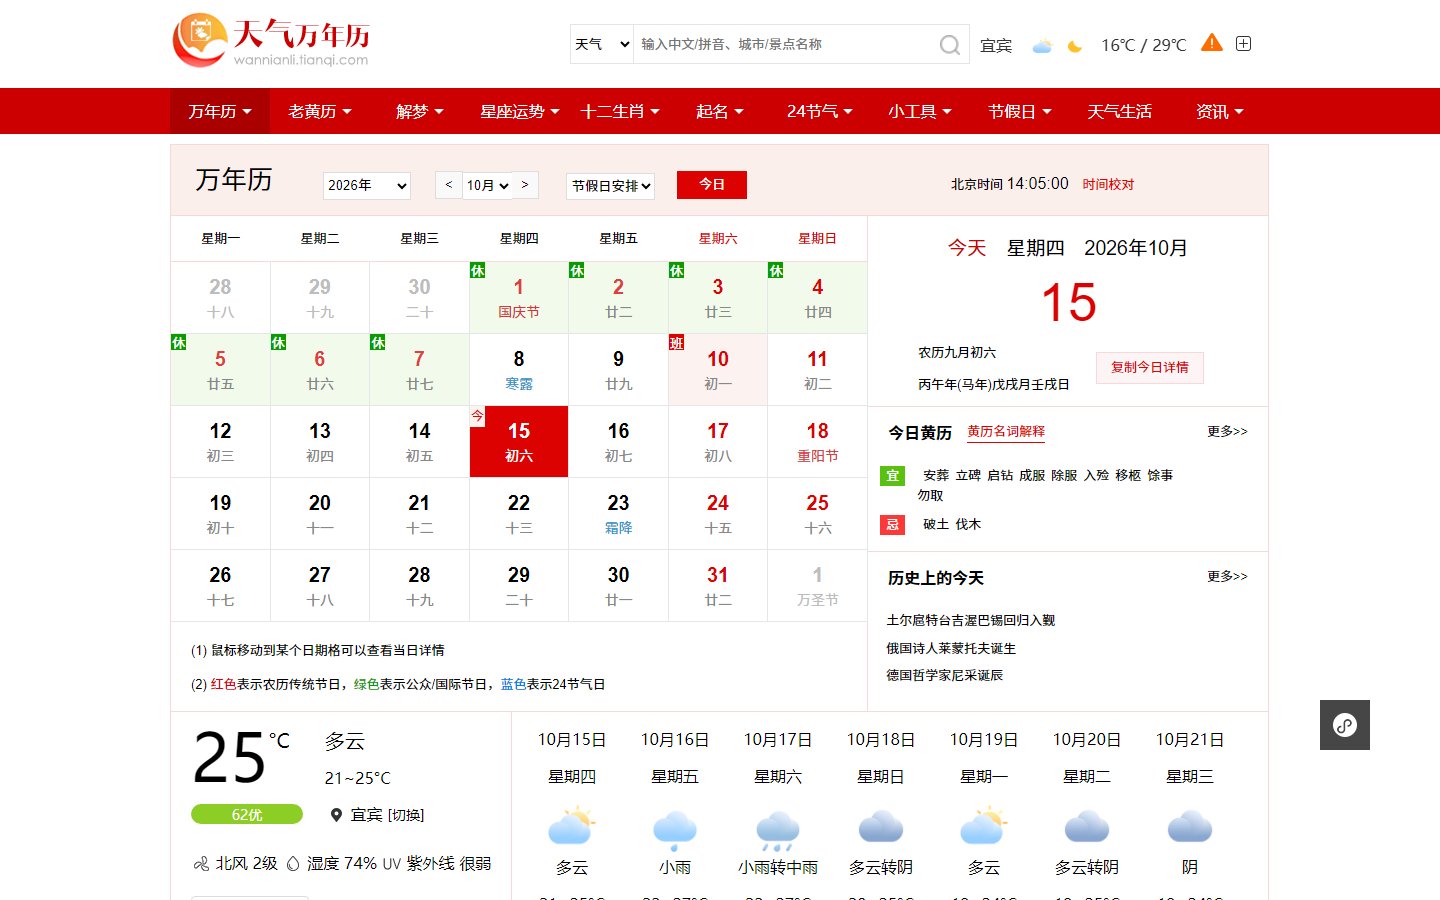The width and height of the screenshot is (1440, 900).
Task: Go to previous month arrow
Action: point(449,185)
